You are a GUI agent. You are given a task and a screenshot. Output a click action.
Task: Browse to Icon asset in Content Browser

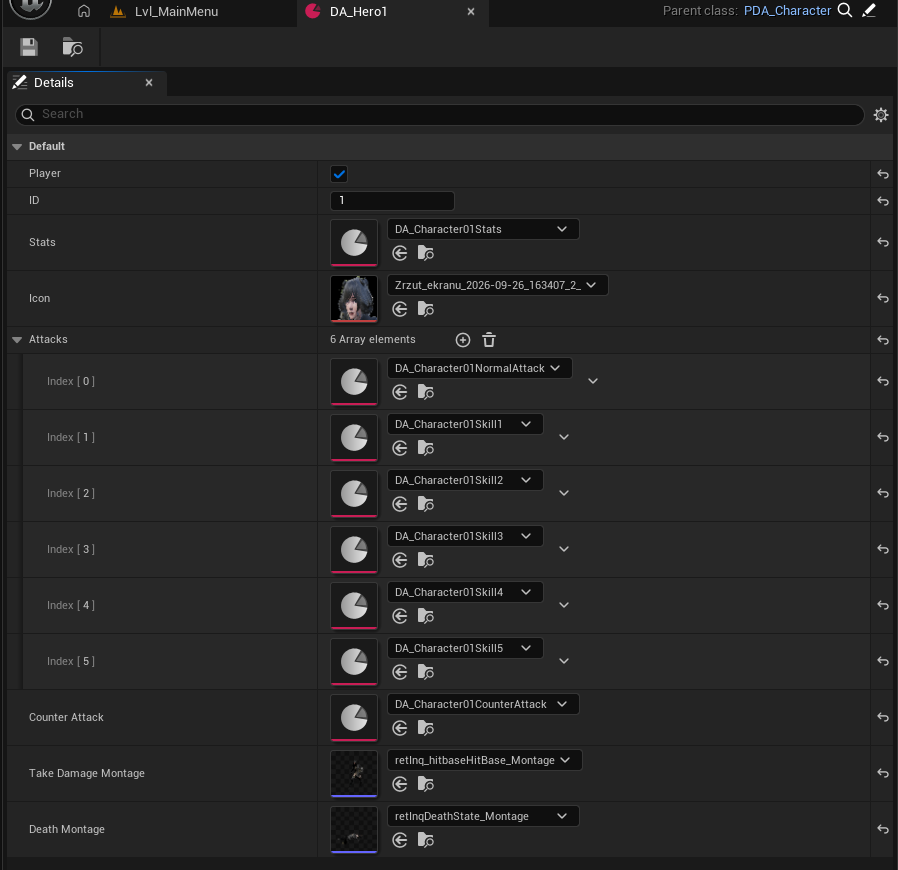pyautogui.click(x=426, y=309)
